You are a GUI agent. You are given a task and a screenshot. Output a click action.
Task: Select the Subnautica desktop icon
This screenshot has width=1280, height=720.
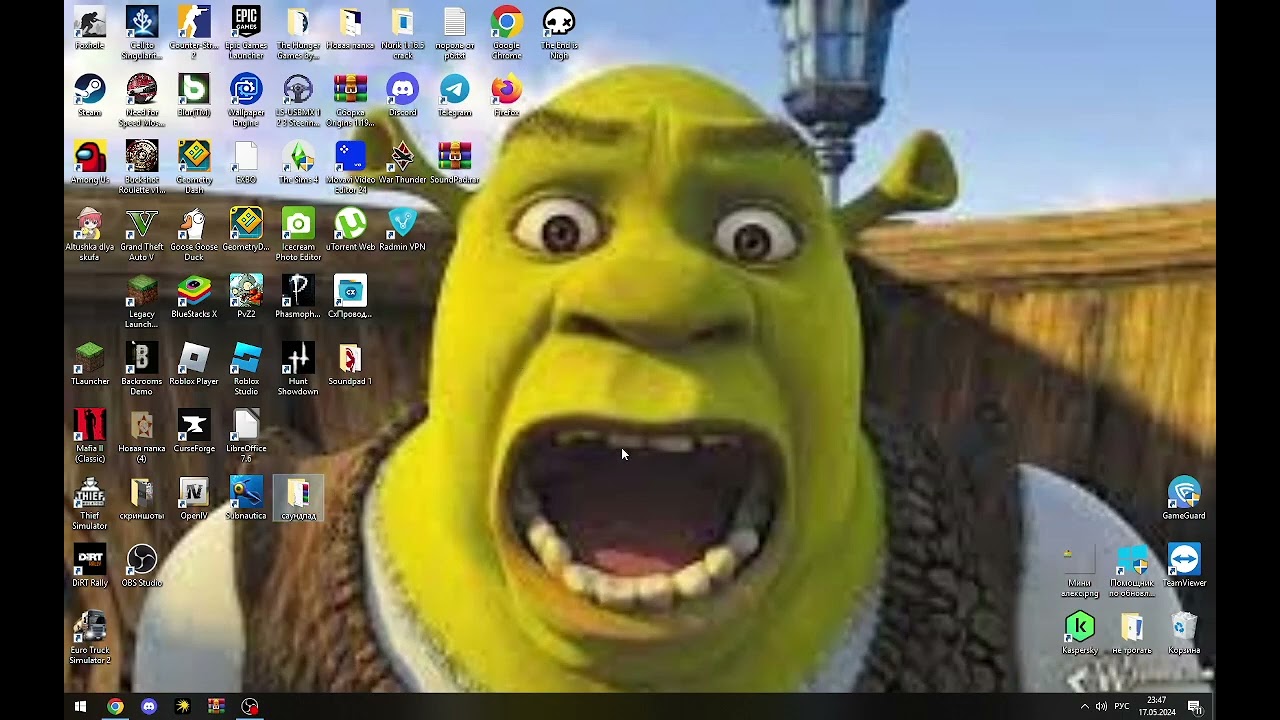[x=246, y=498]
